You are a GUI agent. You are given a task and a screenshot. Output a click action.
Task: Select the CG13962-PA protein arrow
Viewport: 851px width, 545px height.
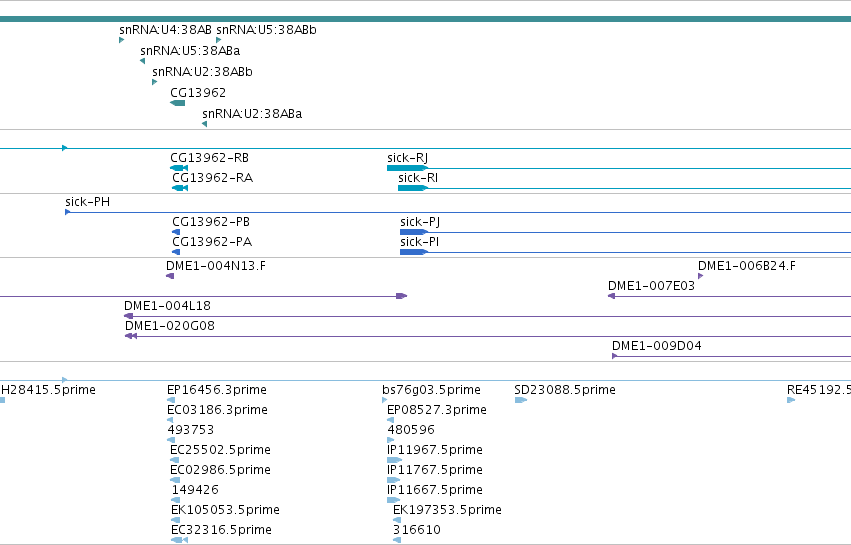pos(176,252)
